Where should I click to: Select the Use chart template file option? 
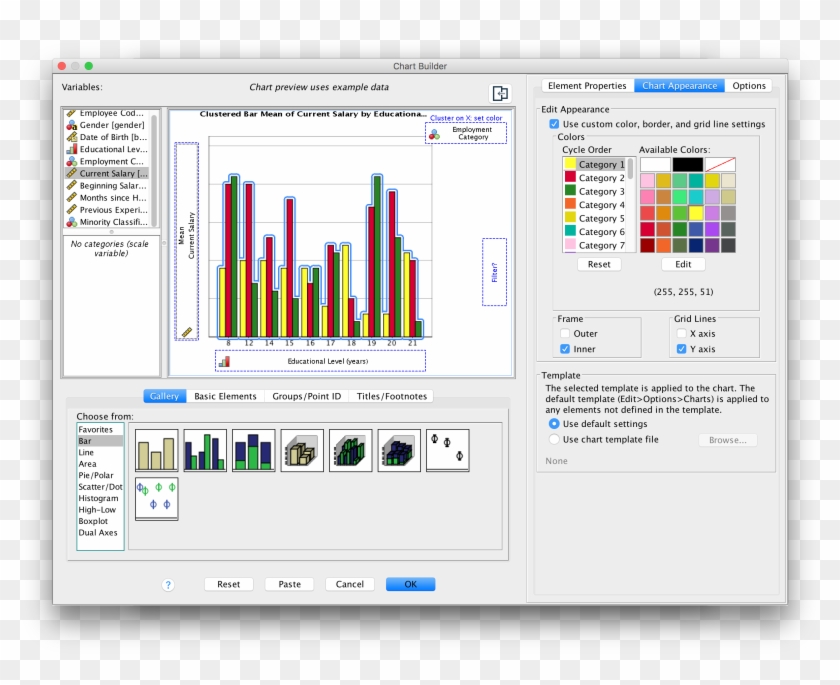(x=555, y=439)
